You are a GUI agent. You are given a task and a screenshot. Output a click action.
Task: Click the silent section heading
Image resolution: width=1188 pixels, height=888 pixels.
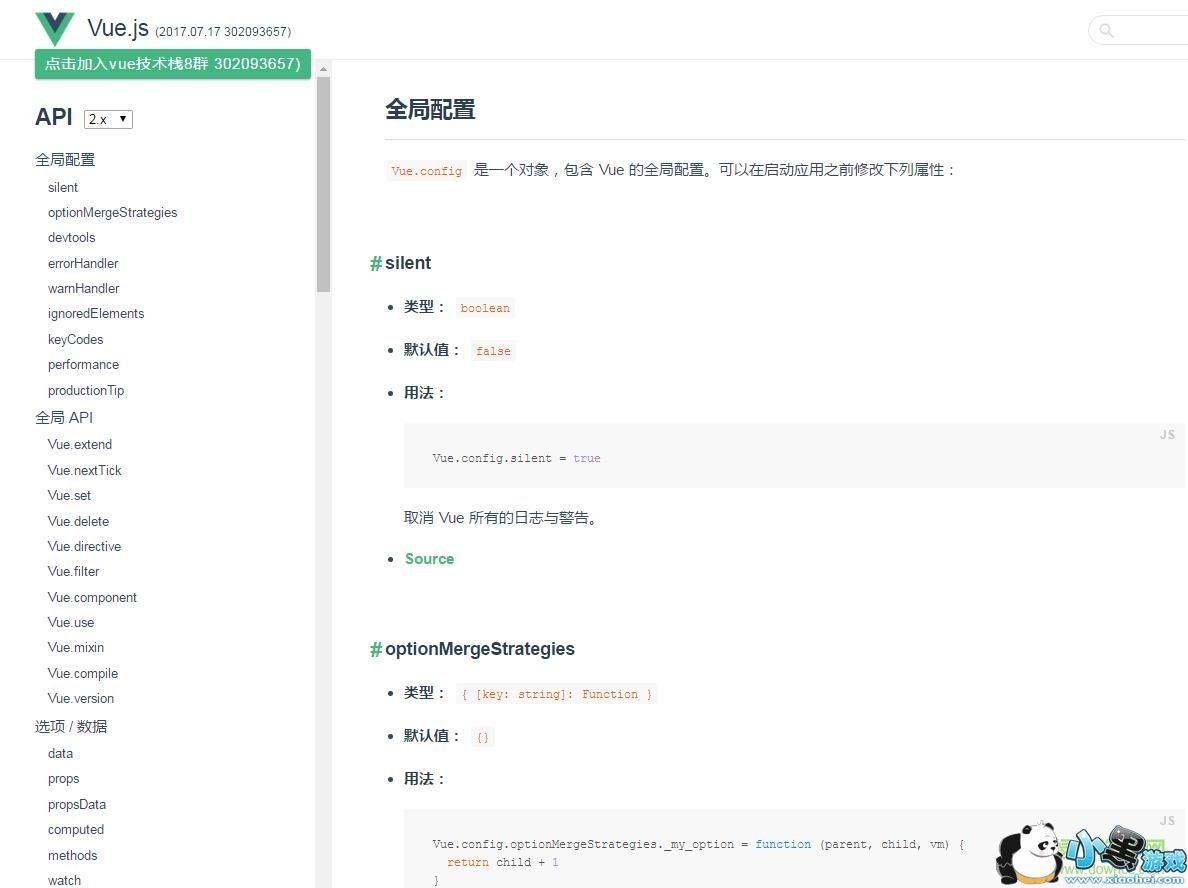click(x=408, y=263)
